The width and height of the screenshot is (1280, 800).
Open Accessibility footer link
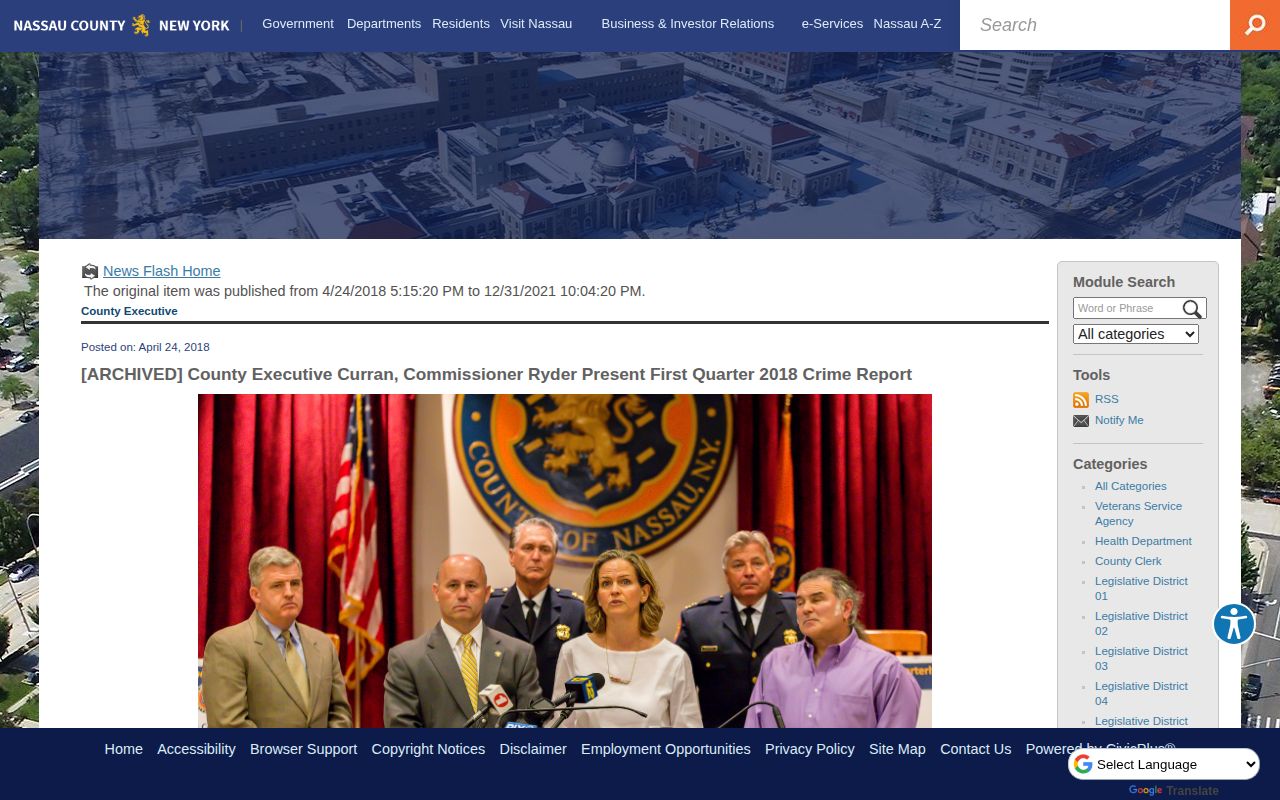(196, 749)
